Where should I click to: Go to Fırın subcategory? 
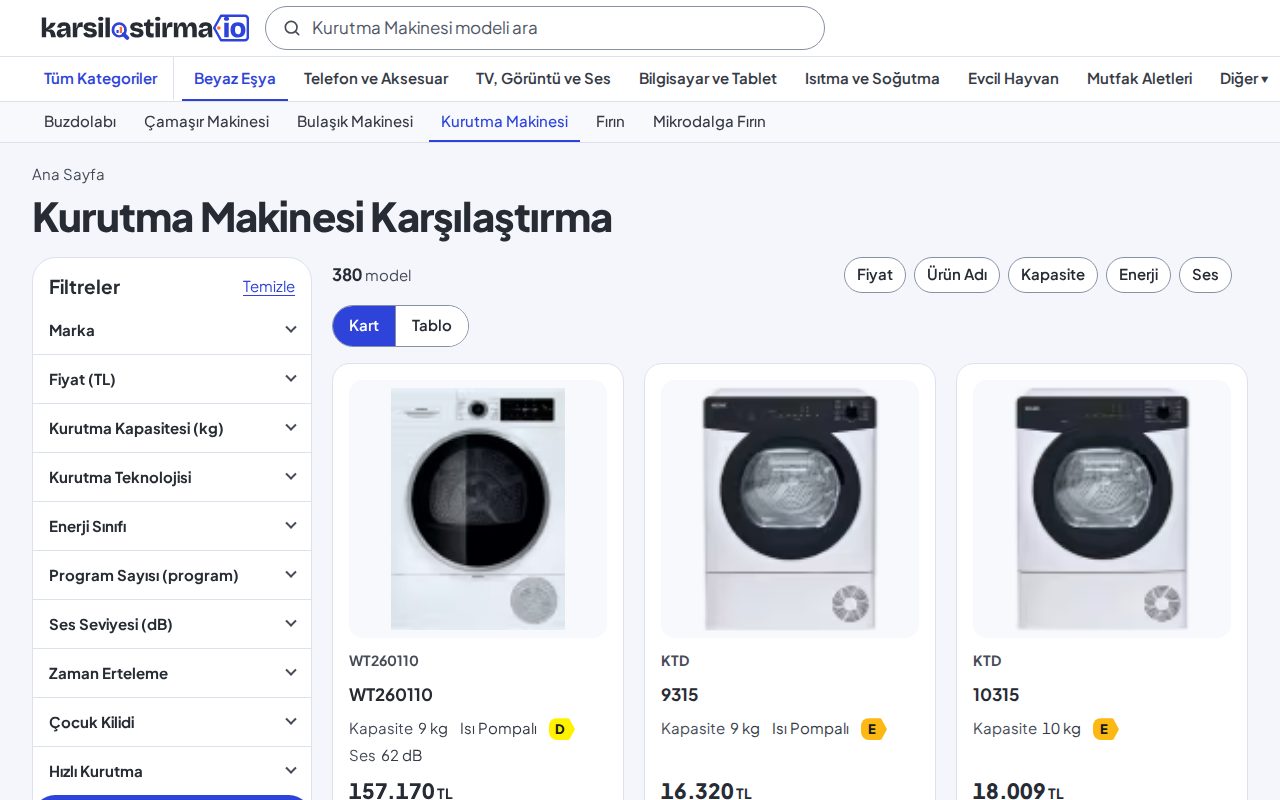tap(610, 122)
